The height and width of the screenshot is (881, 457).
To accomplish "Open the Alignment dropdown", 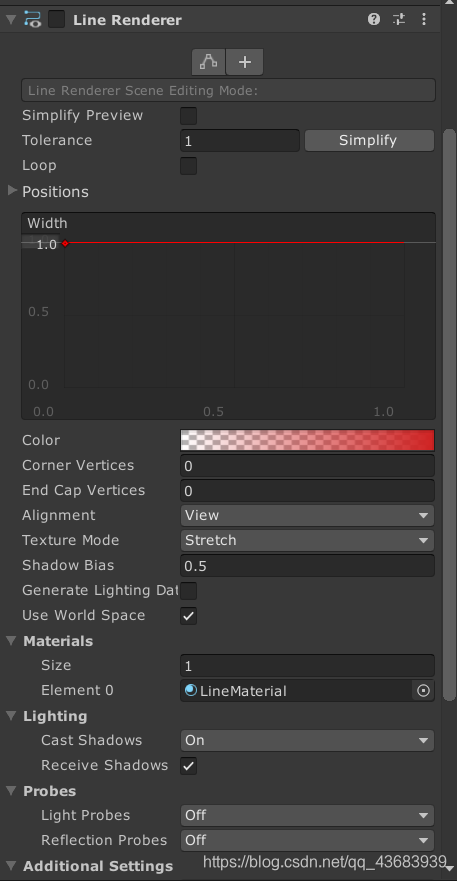I will [307, 515].
